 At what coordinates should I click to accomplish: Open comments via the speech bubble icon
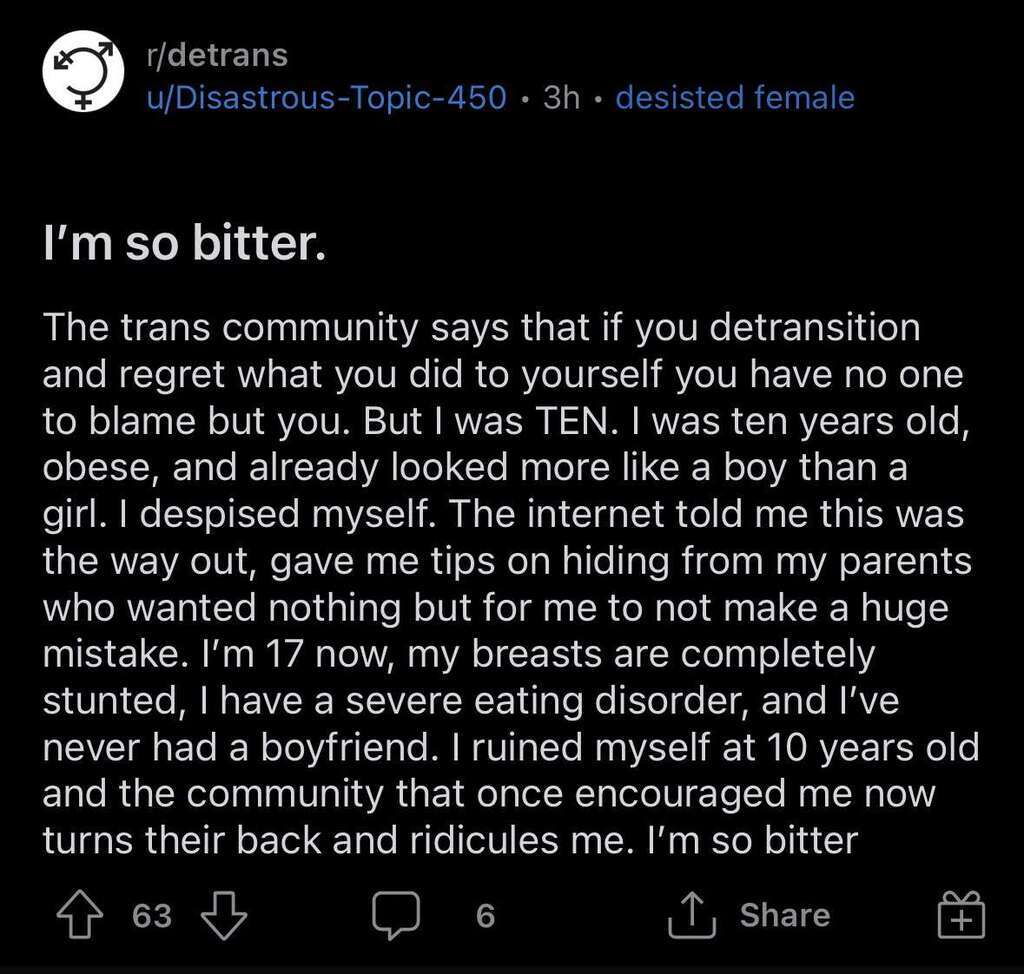[396, 915]
